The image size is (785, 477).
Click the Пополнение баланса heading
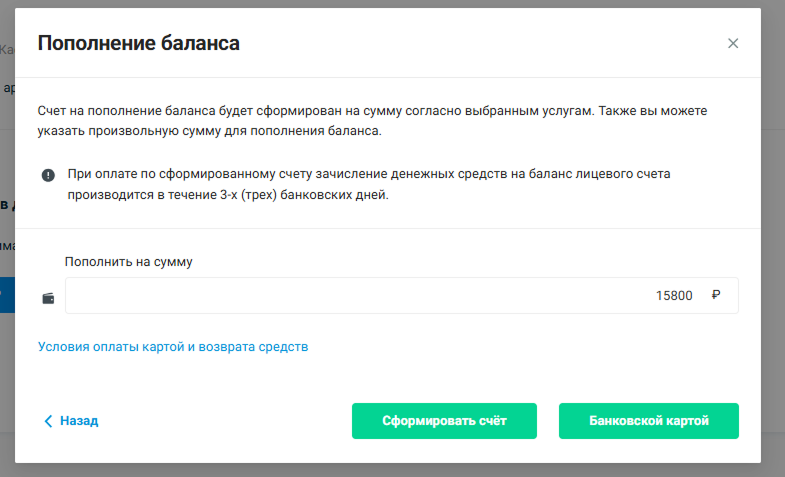[139, 43]
